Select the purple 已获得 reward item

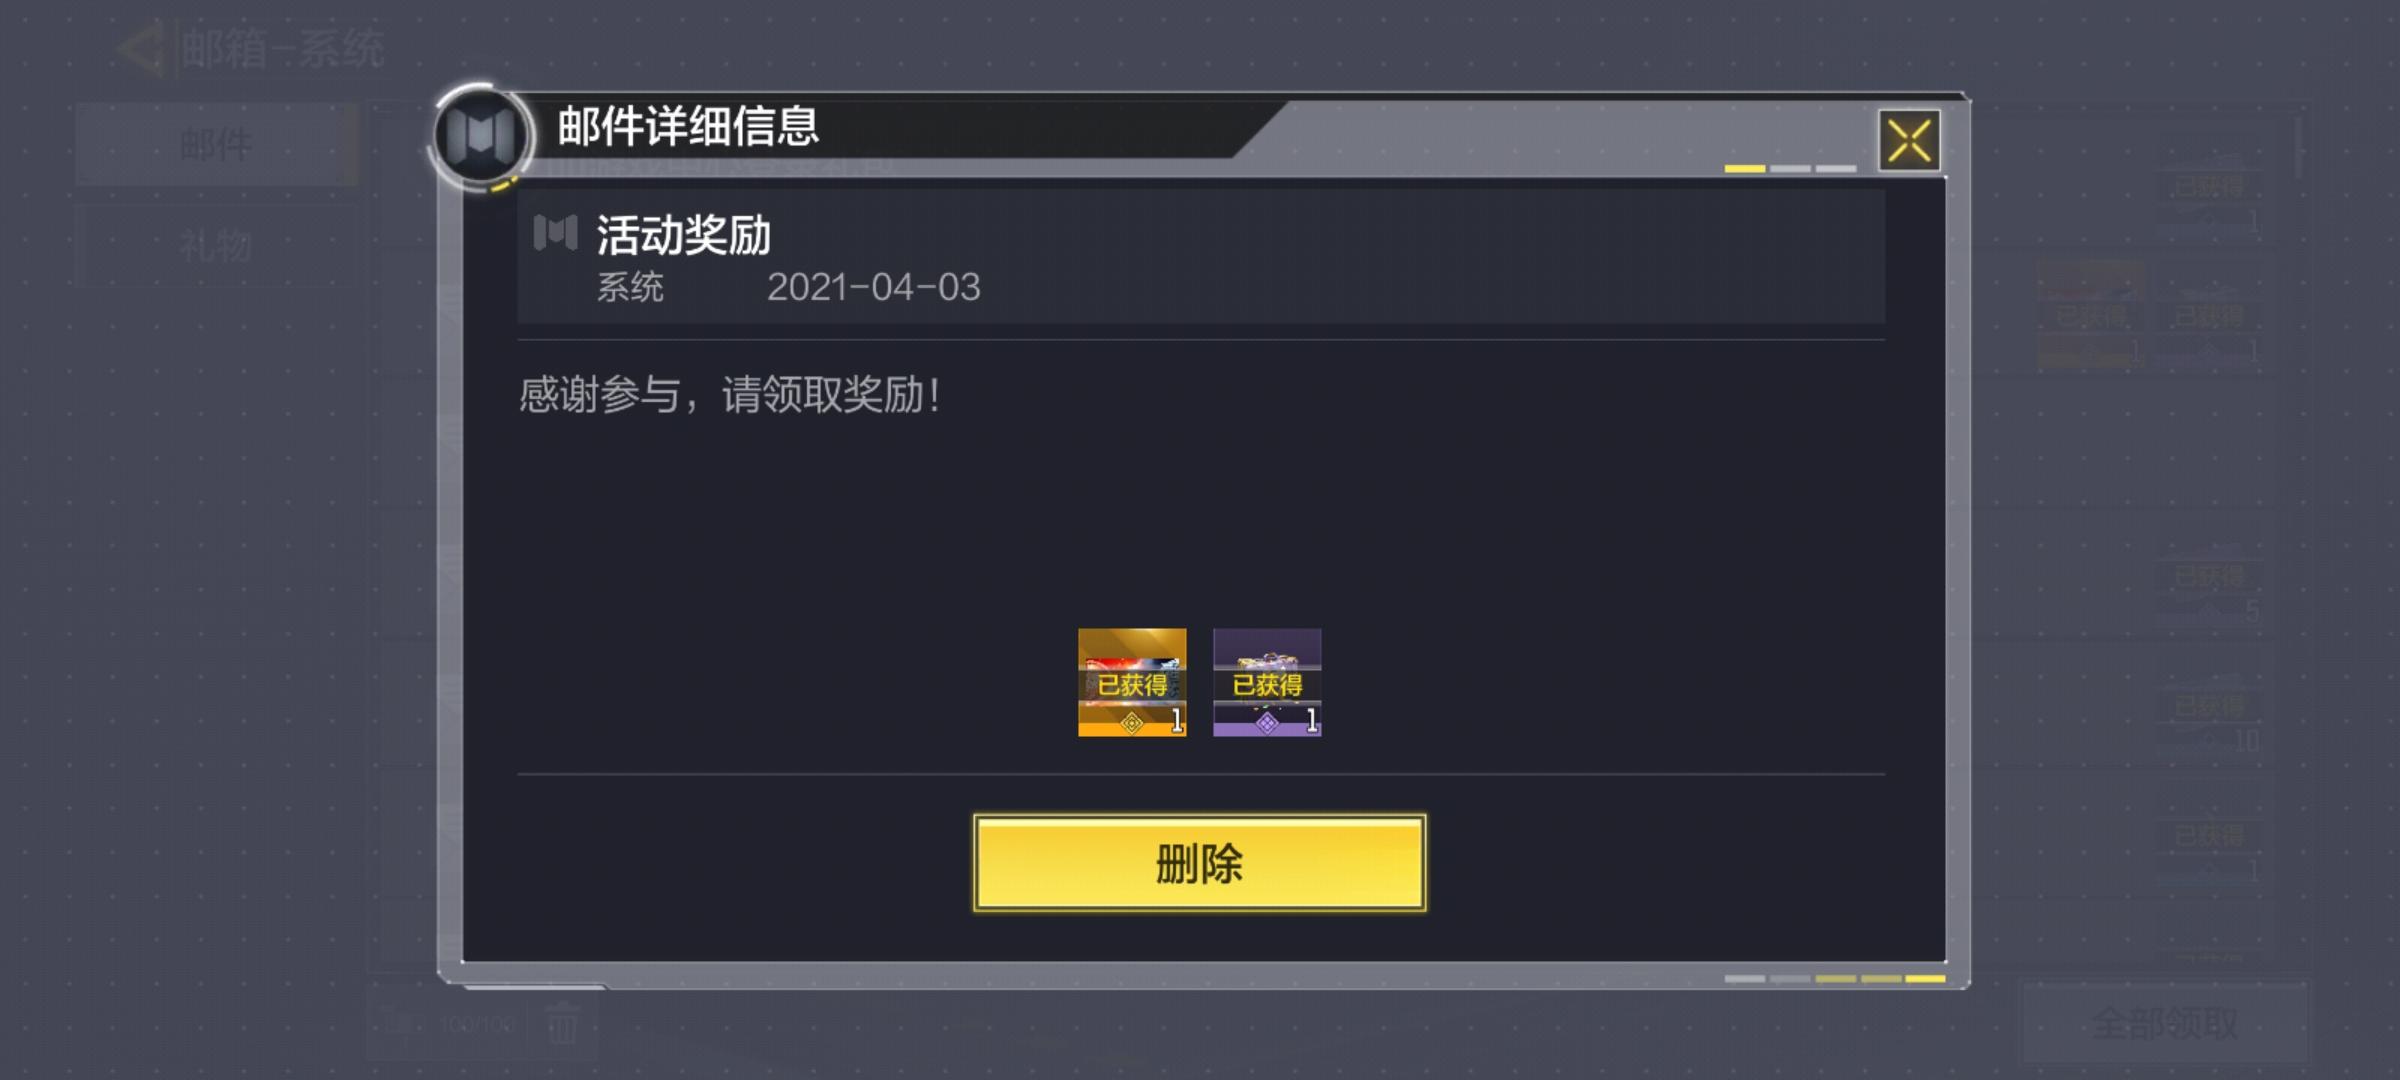[1267, 683]
